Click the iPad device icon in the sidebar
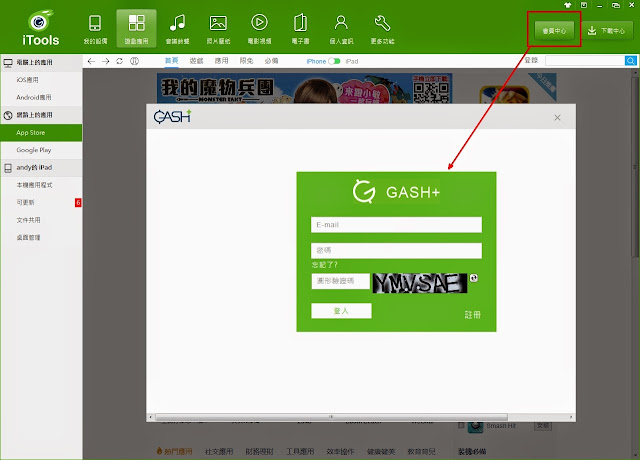The height and width of the screenshot is (460, 640). click(x=8, y=168)
